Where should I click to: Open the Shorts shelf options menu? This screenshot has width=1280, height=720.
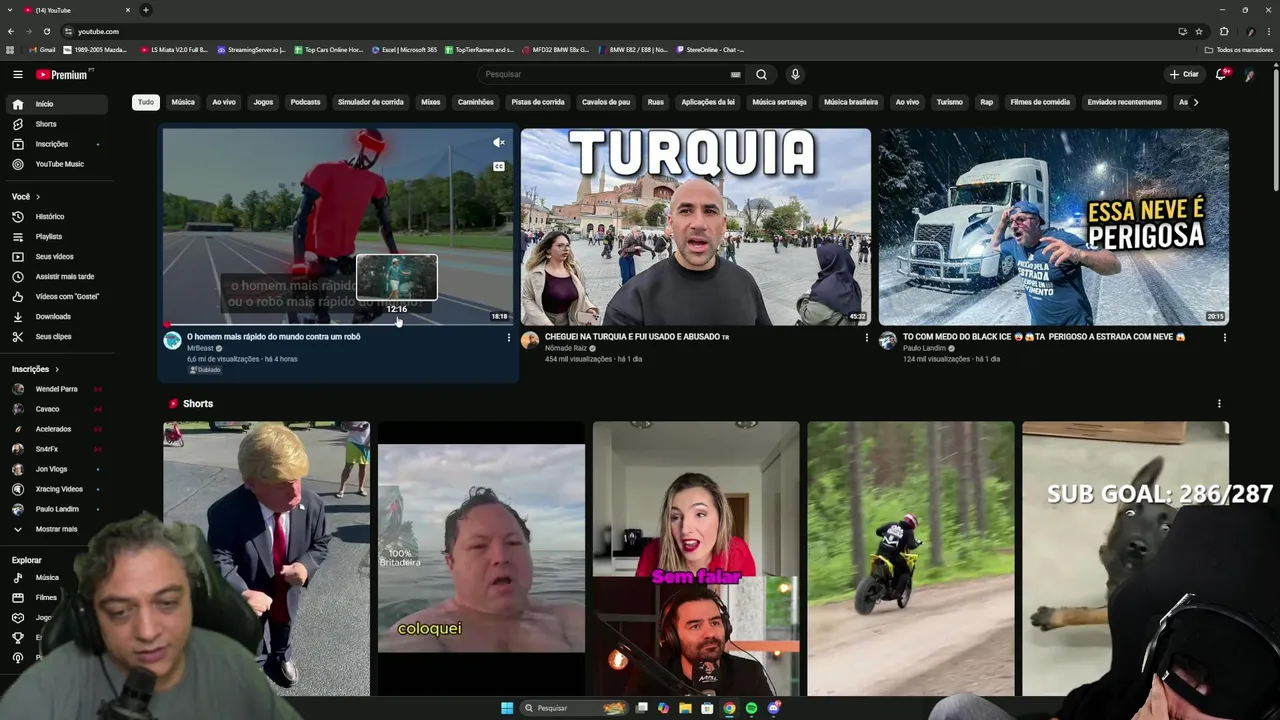(1218, 403)
